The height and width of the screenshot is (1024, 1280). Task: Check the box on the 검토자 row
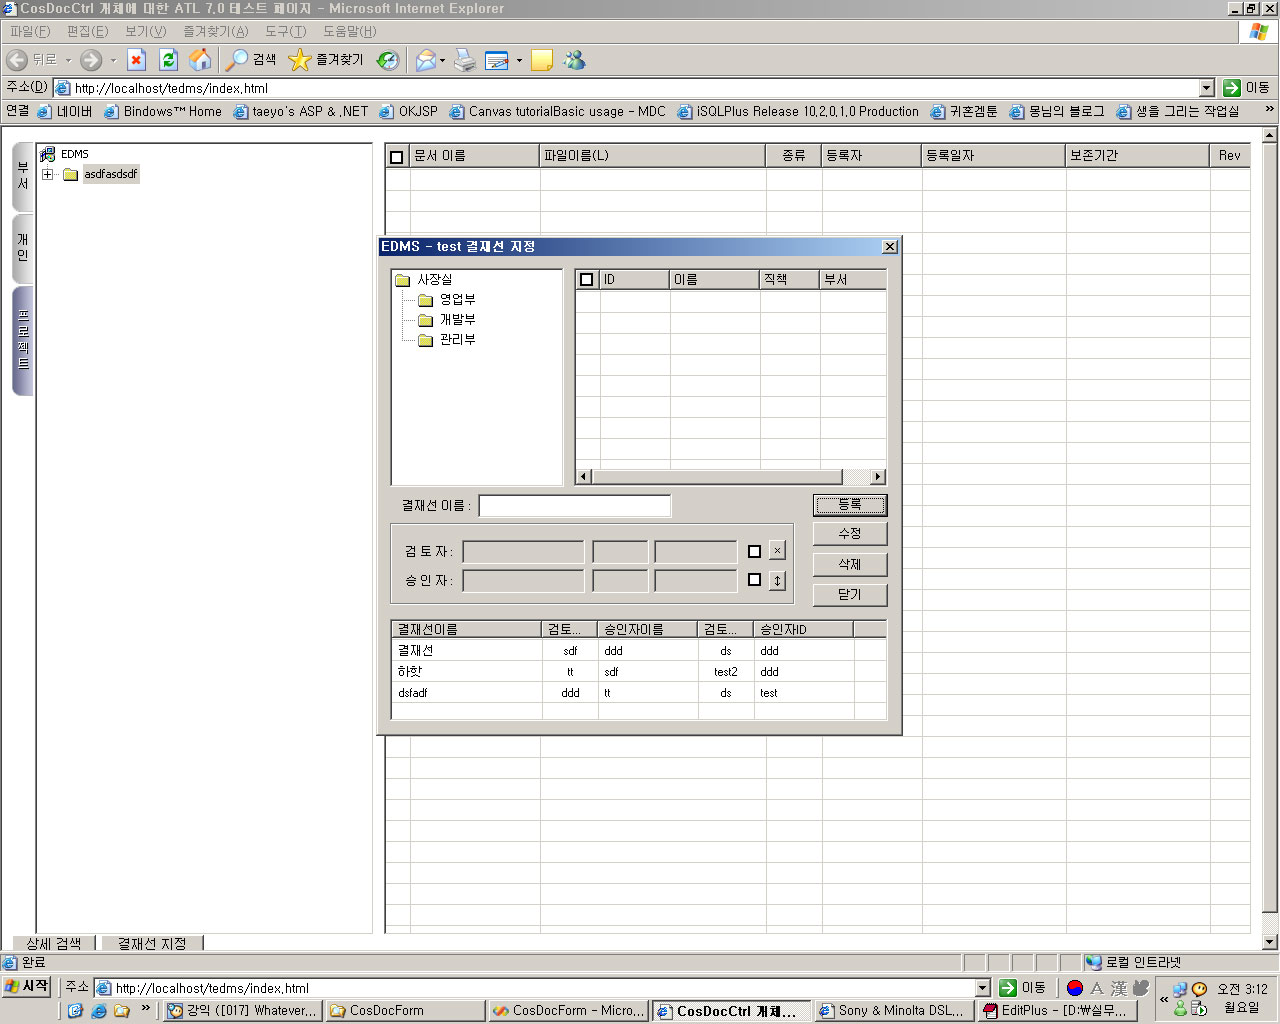coord(755,551)
